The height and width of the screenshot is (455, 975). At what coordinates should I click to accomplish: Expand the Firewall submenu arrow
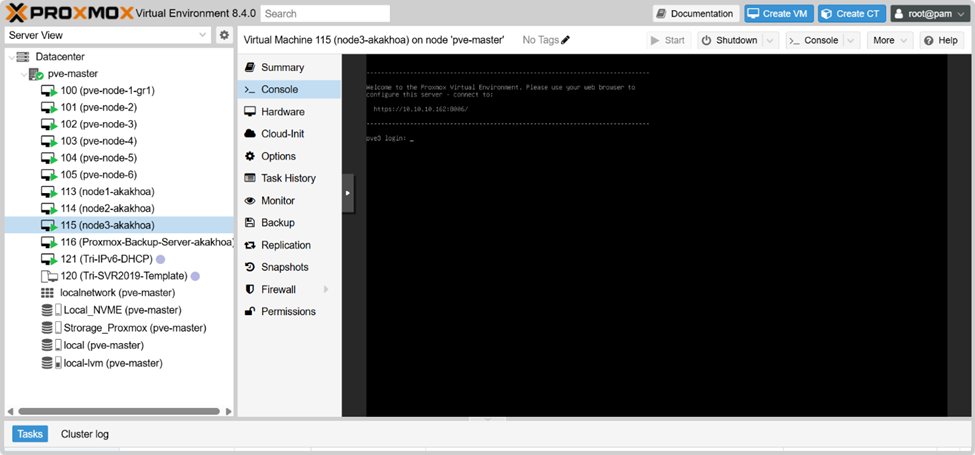pyautogui.click(x=326, y=290)
